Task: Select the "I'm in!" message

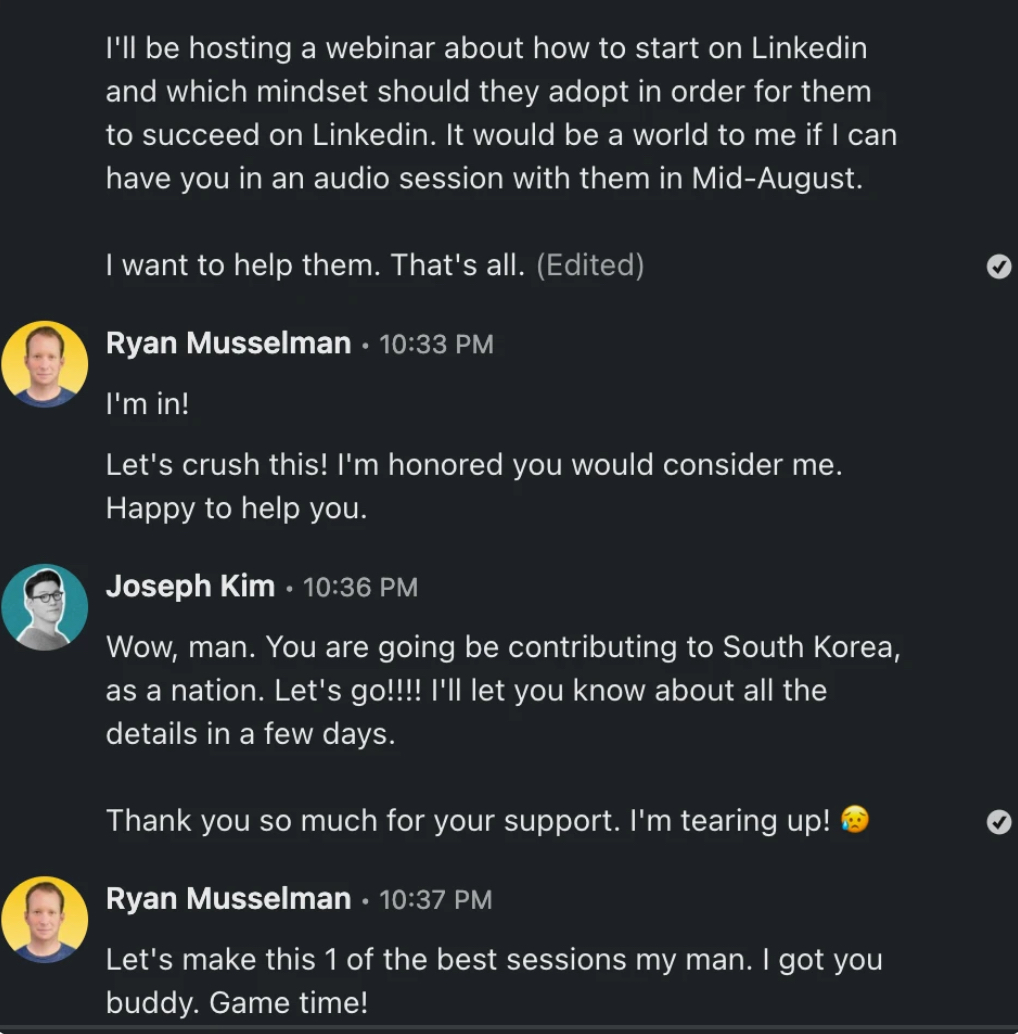Action: tap(147, 404)
